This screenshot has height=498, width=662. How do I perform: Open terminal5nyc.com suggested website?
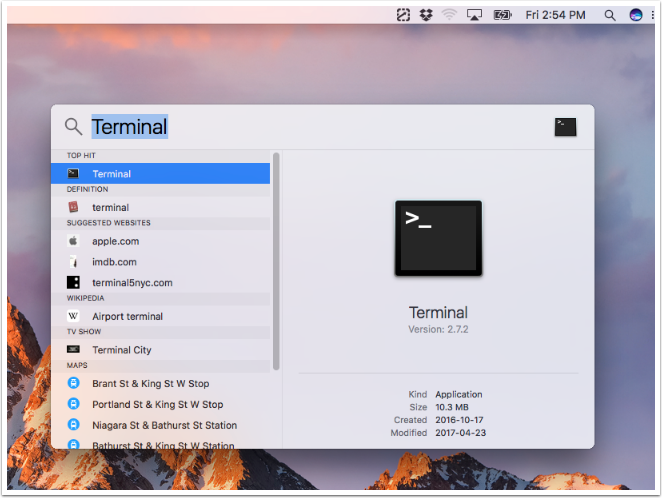tap(160, 282)
